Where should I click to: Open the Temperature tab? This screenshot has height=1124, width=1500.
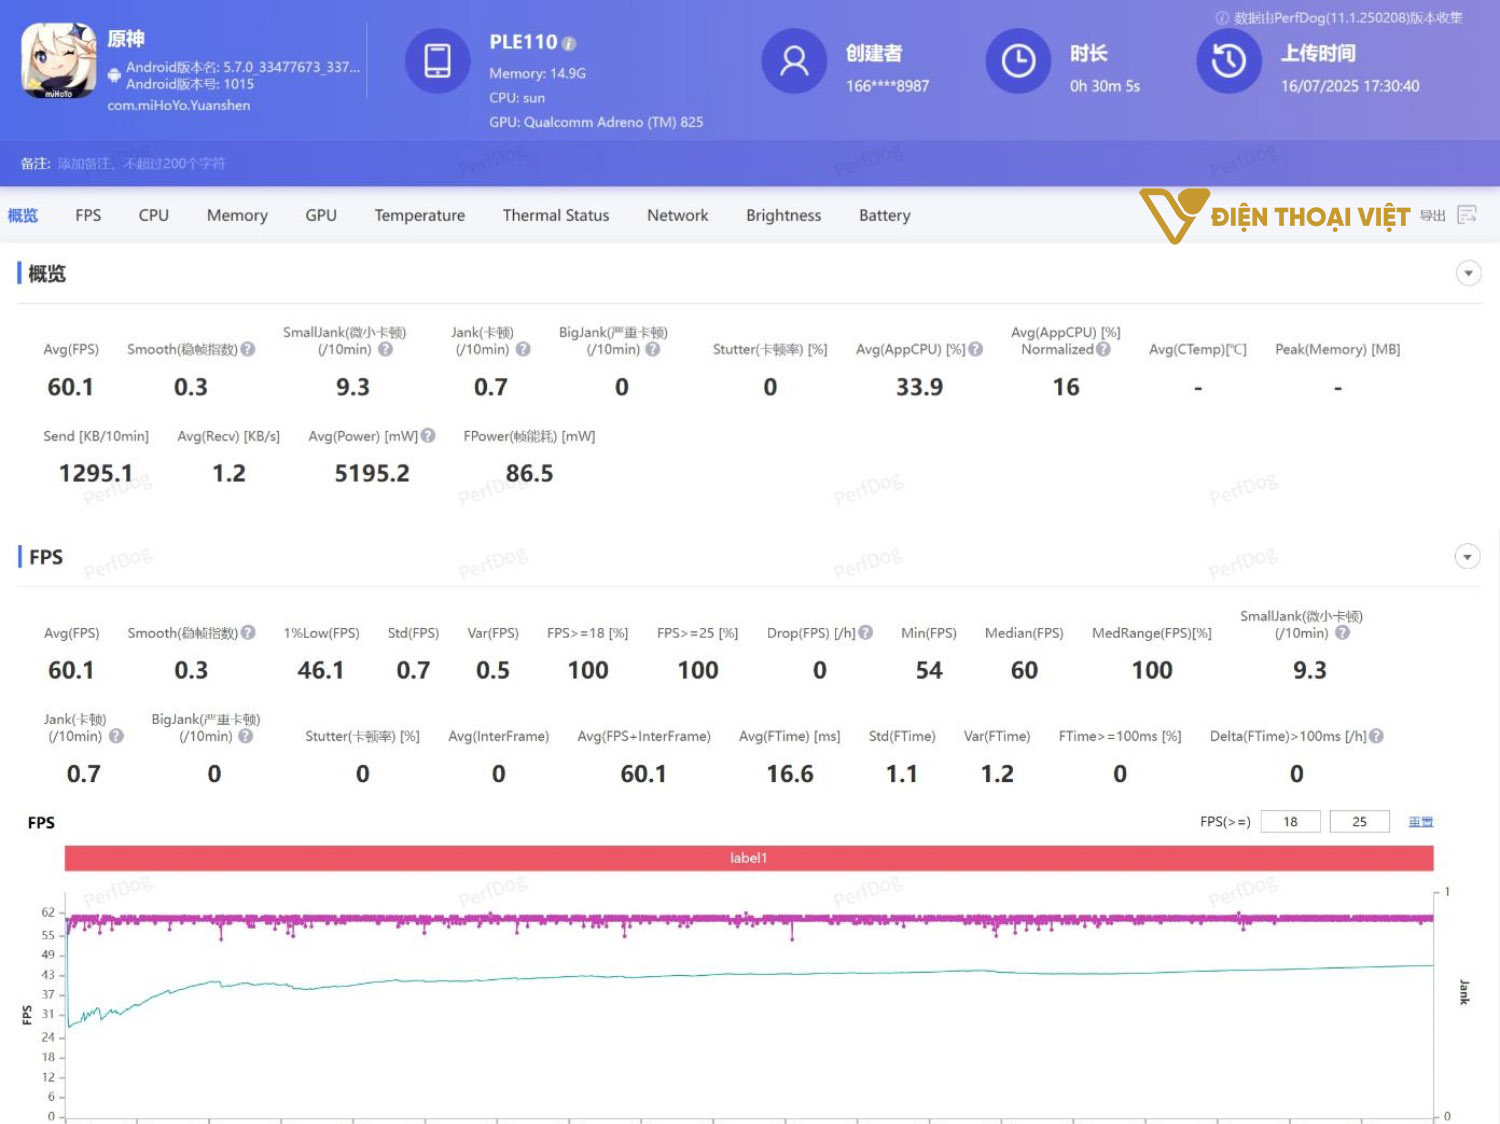click(419, 215)
